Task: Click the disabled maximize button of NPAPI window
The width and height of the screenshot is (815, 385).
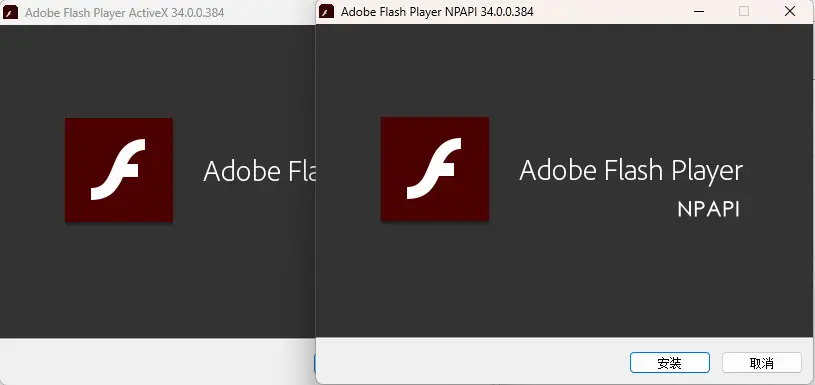Action: click(744, 11)
